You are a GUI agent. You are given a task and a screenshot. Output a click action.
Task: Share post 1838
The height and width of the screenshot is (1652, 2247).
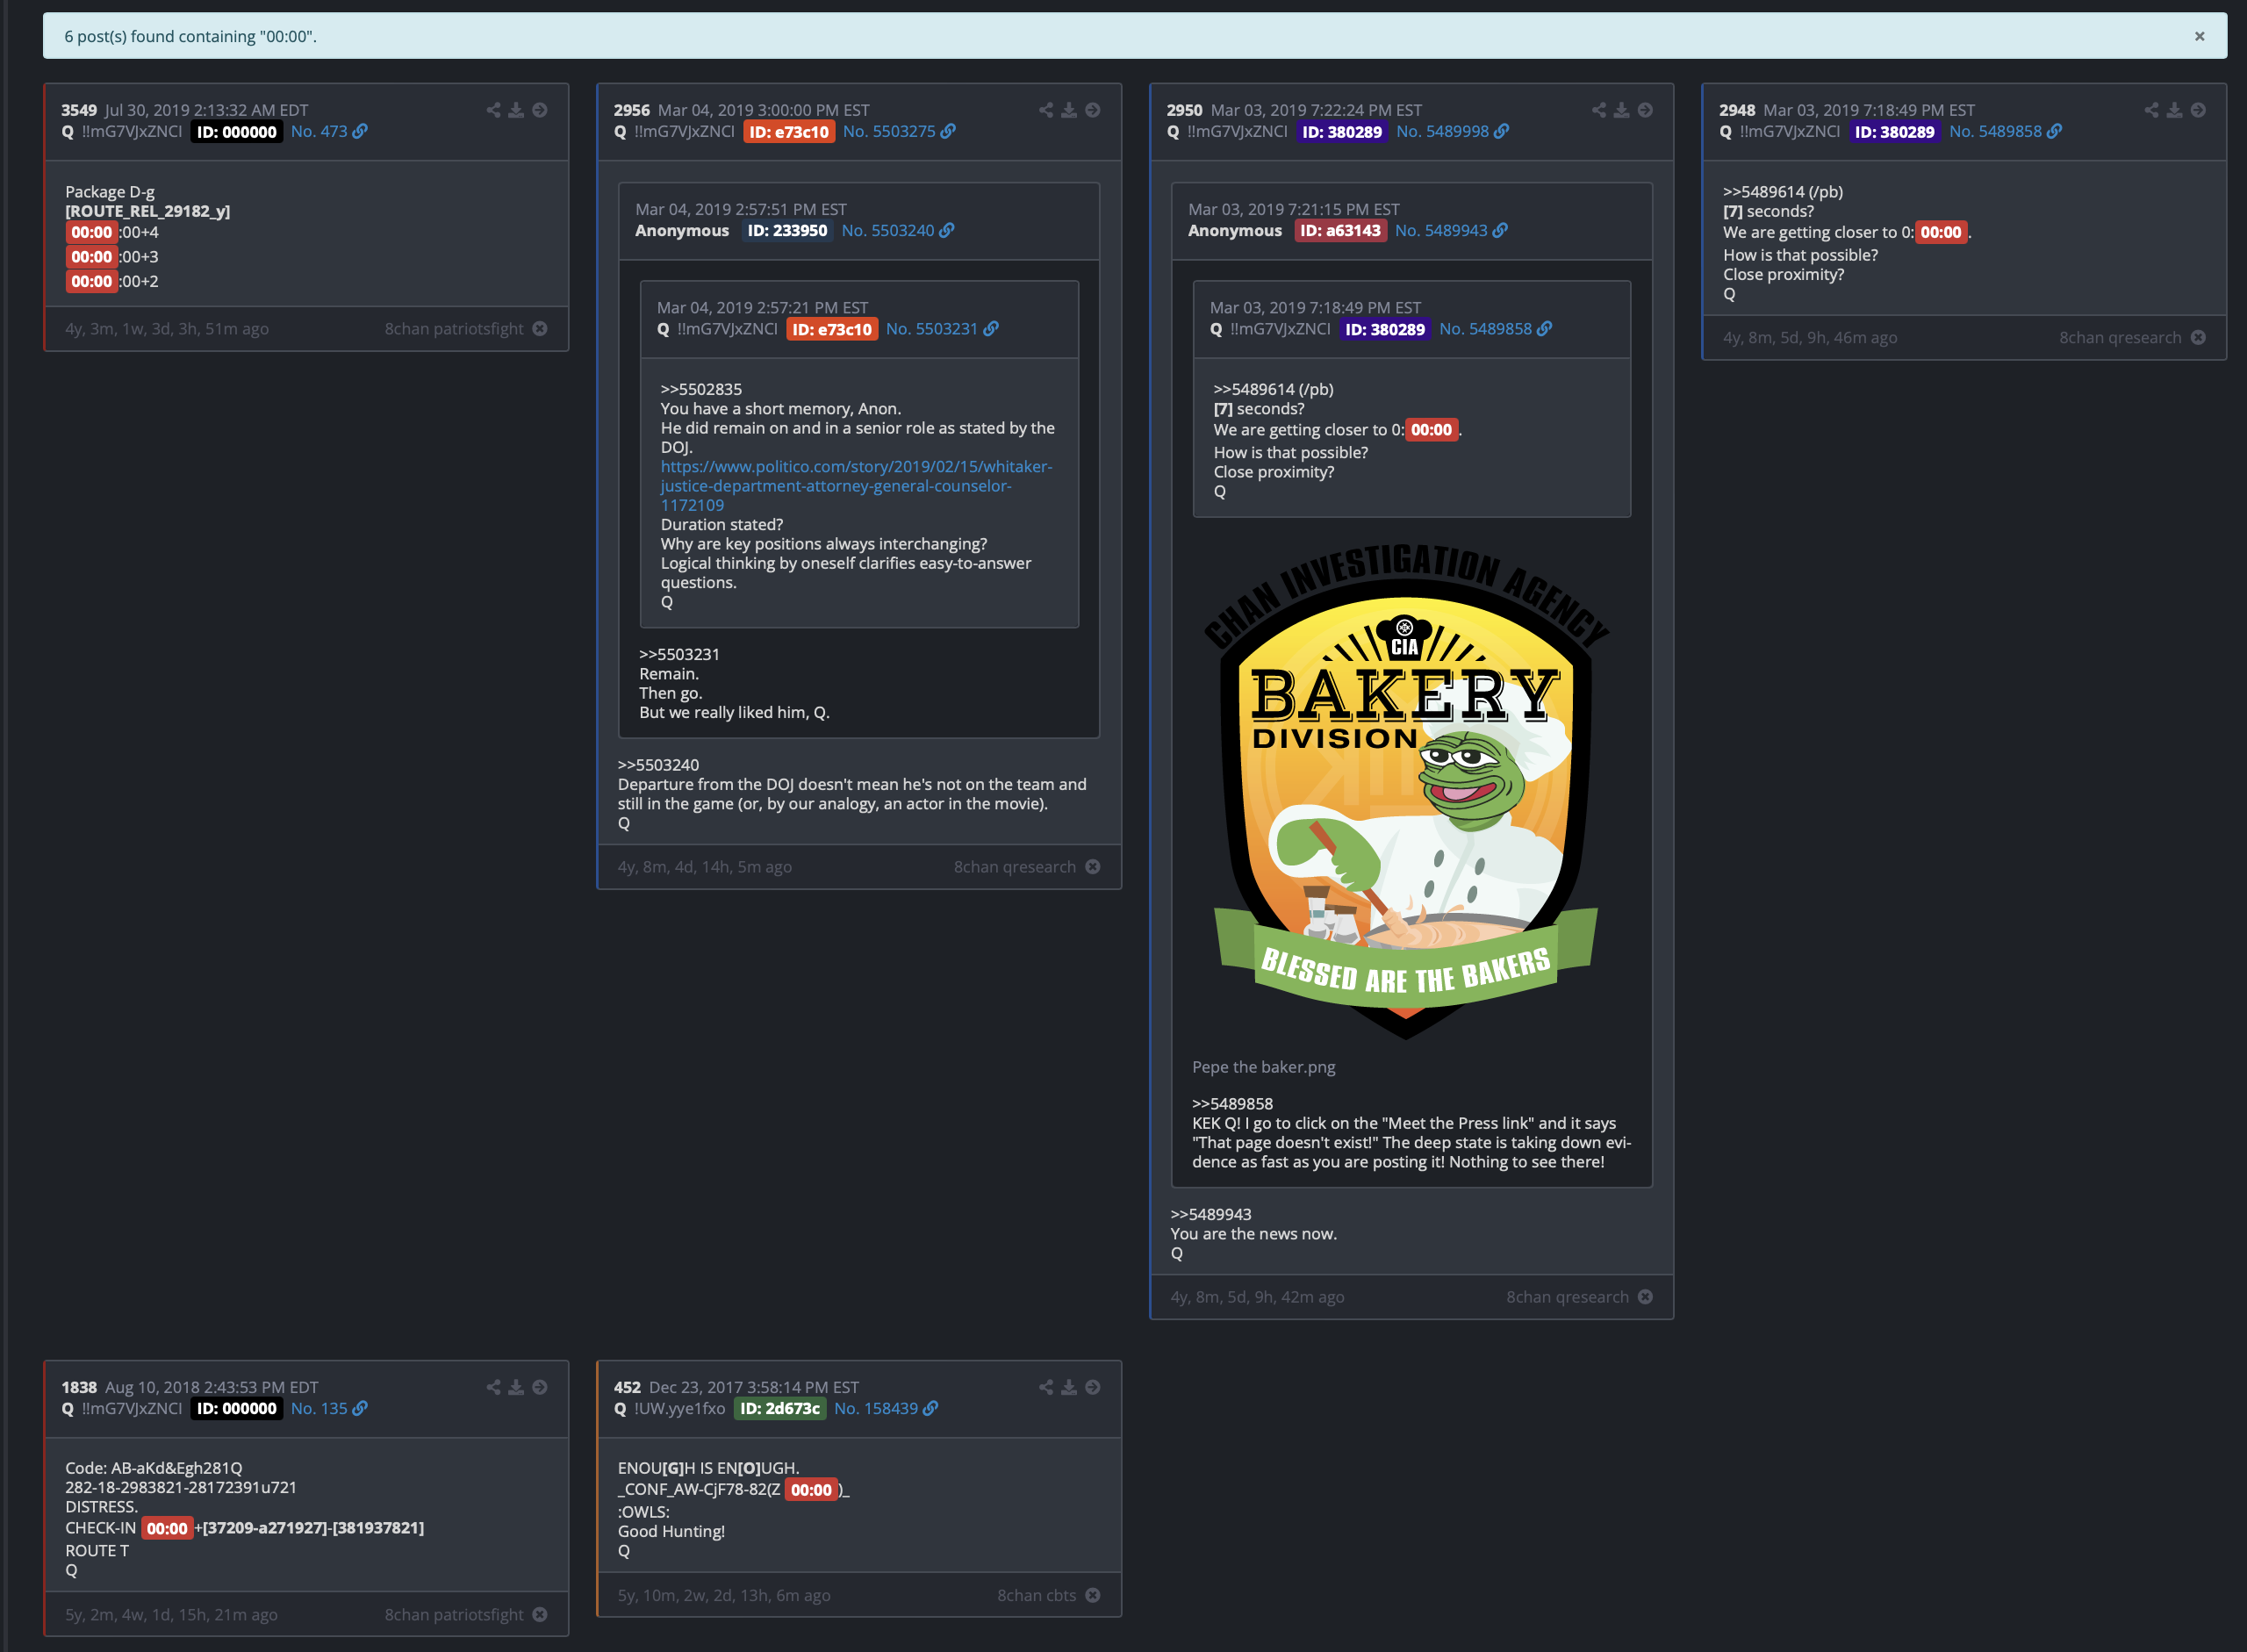coord(493,1387)
